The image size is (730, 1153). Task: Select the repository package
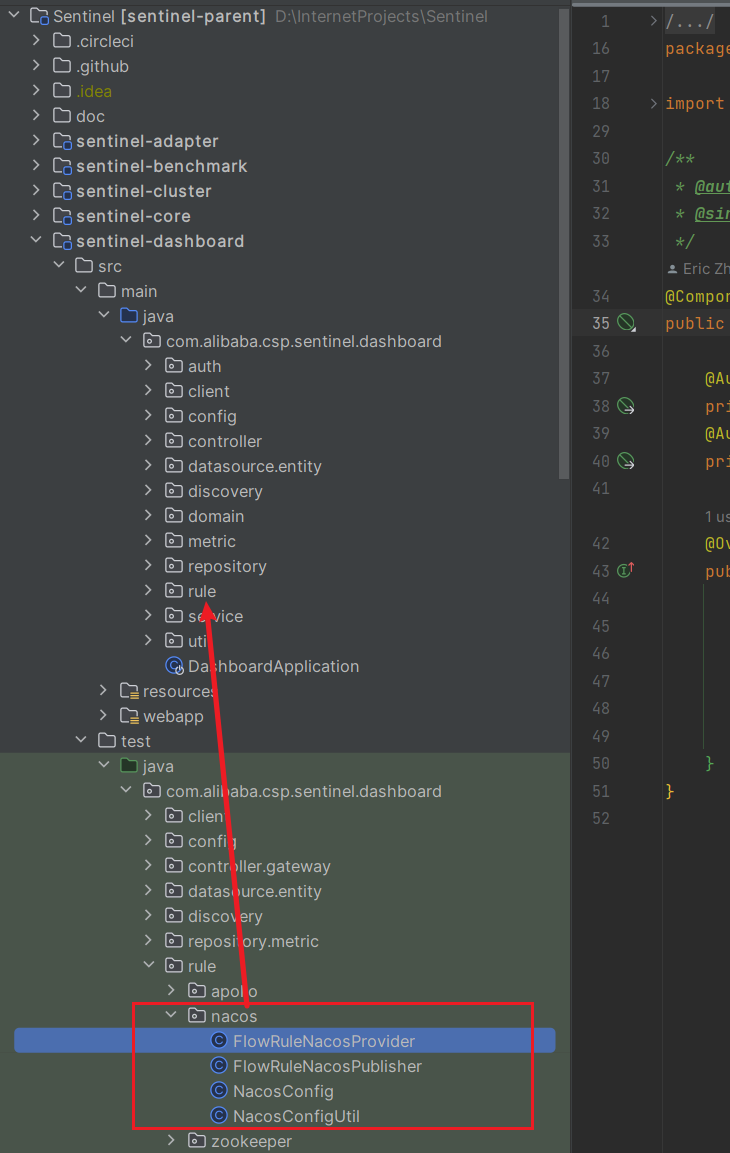point(227,566)
